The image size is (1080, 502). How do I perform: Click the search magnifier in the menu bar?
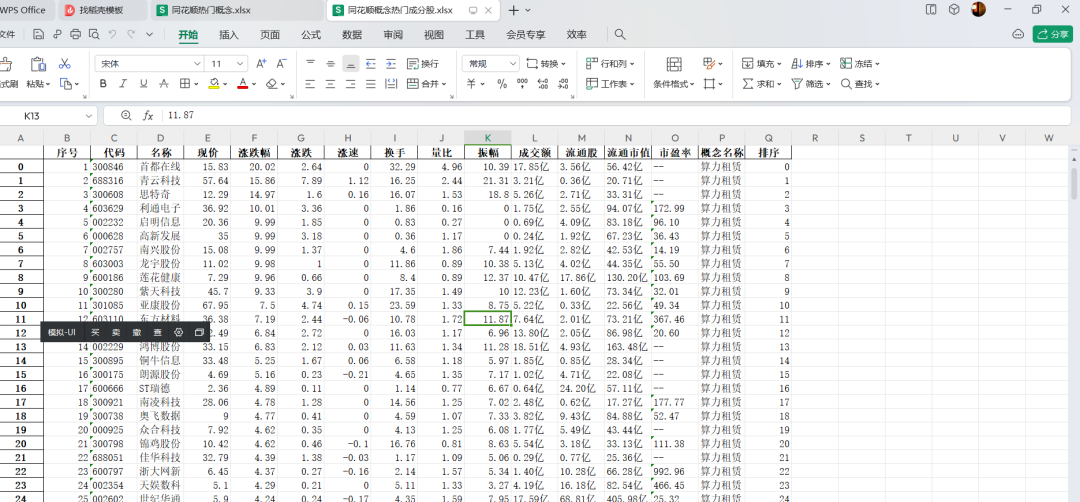[x=620, y=34]
